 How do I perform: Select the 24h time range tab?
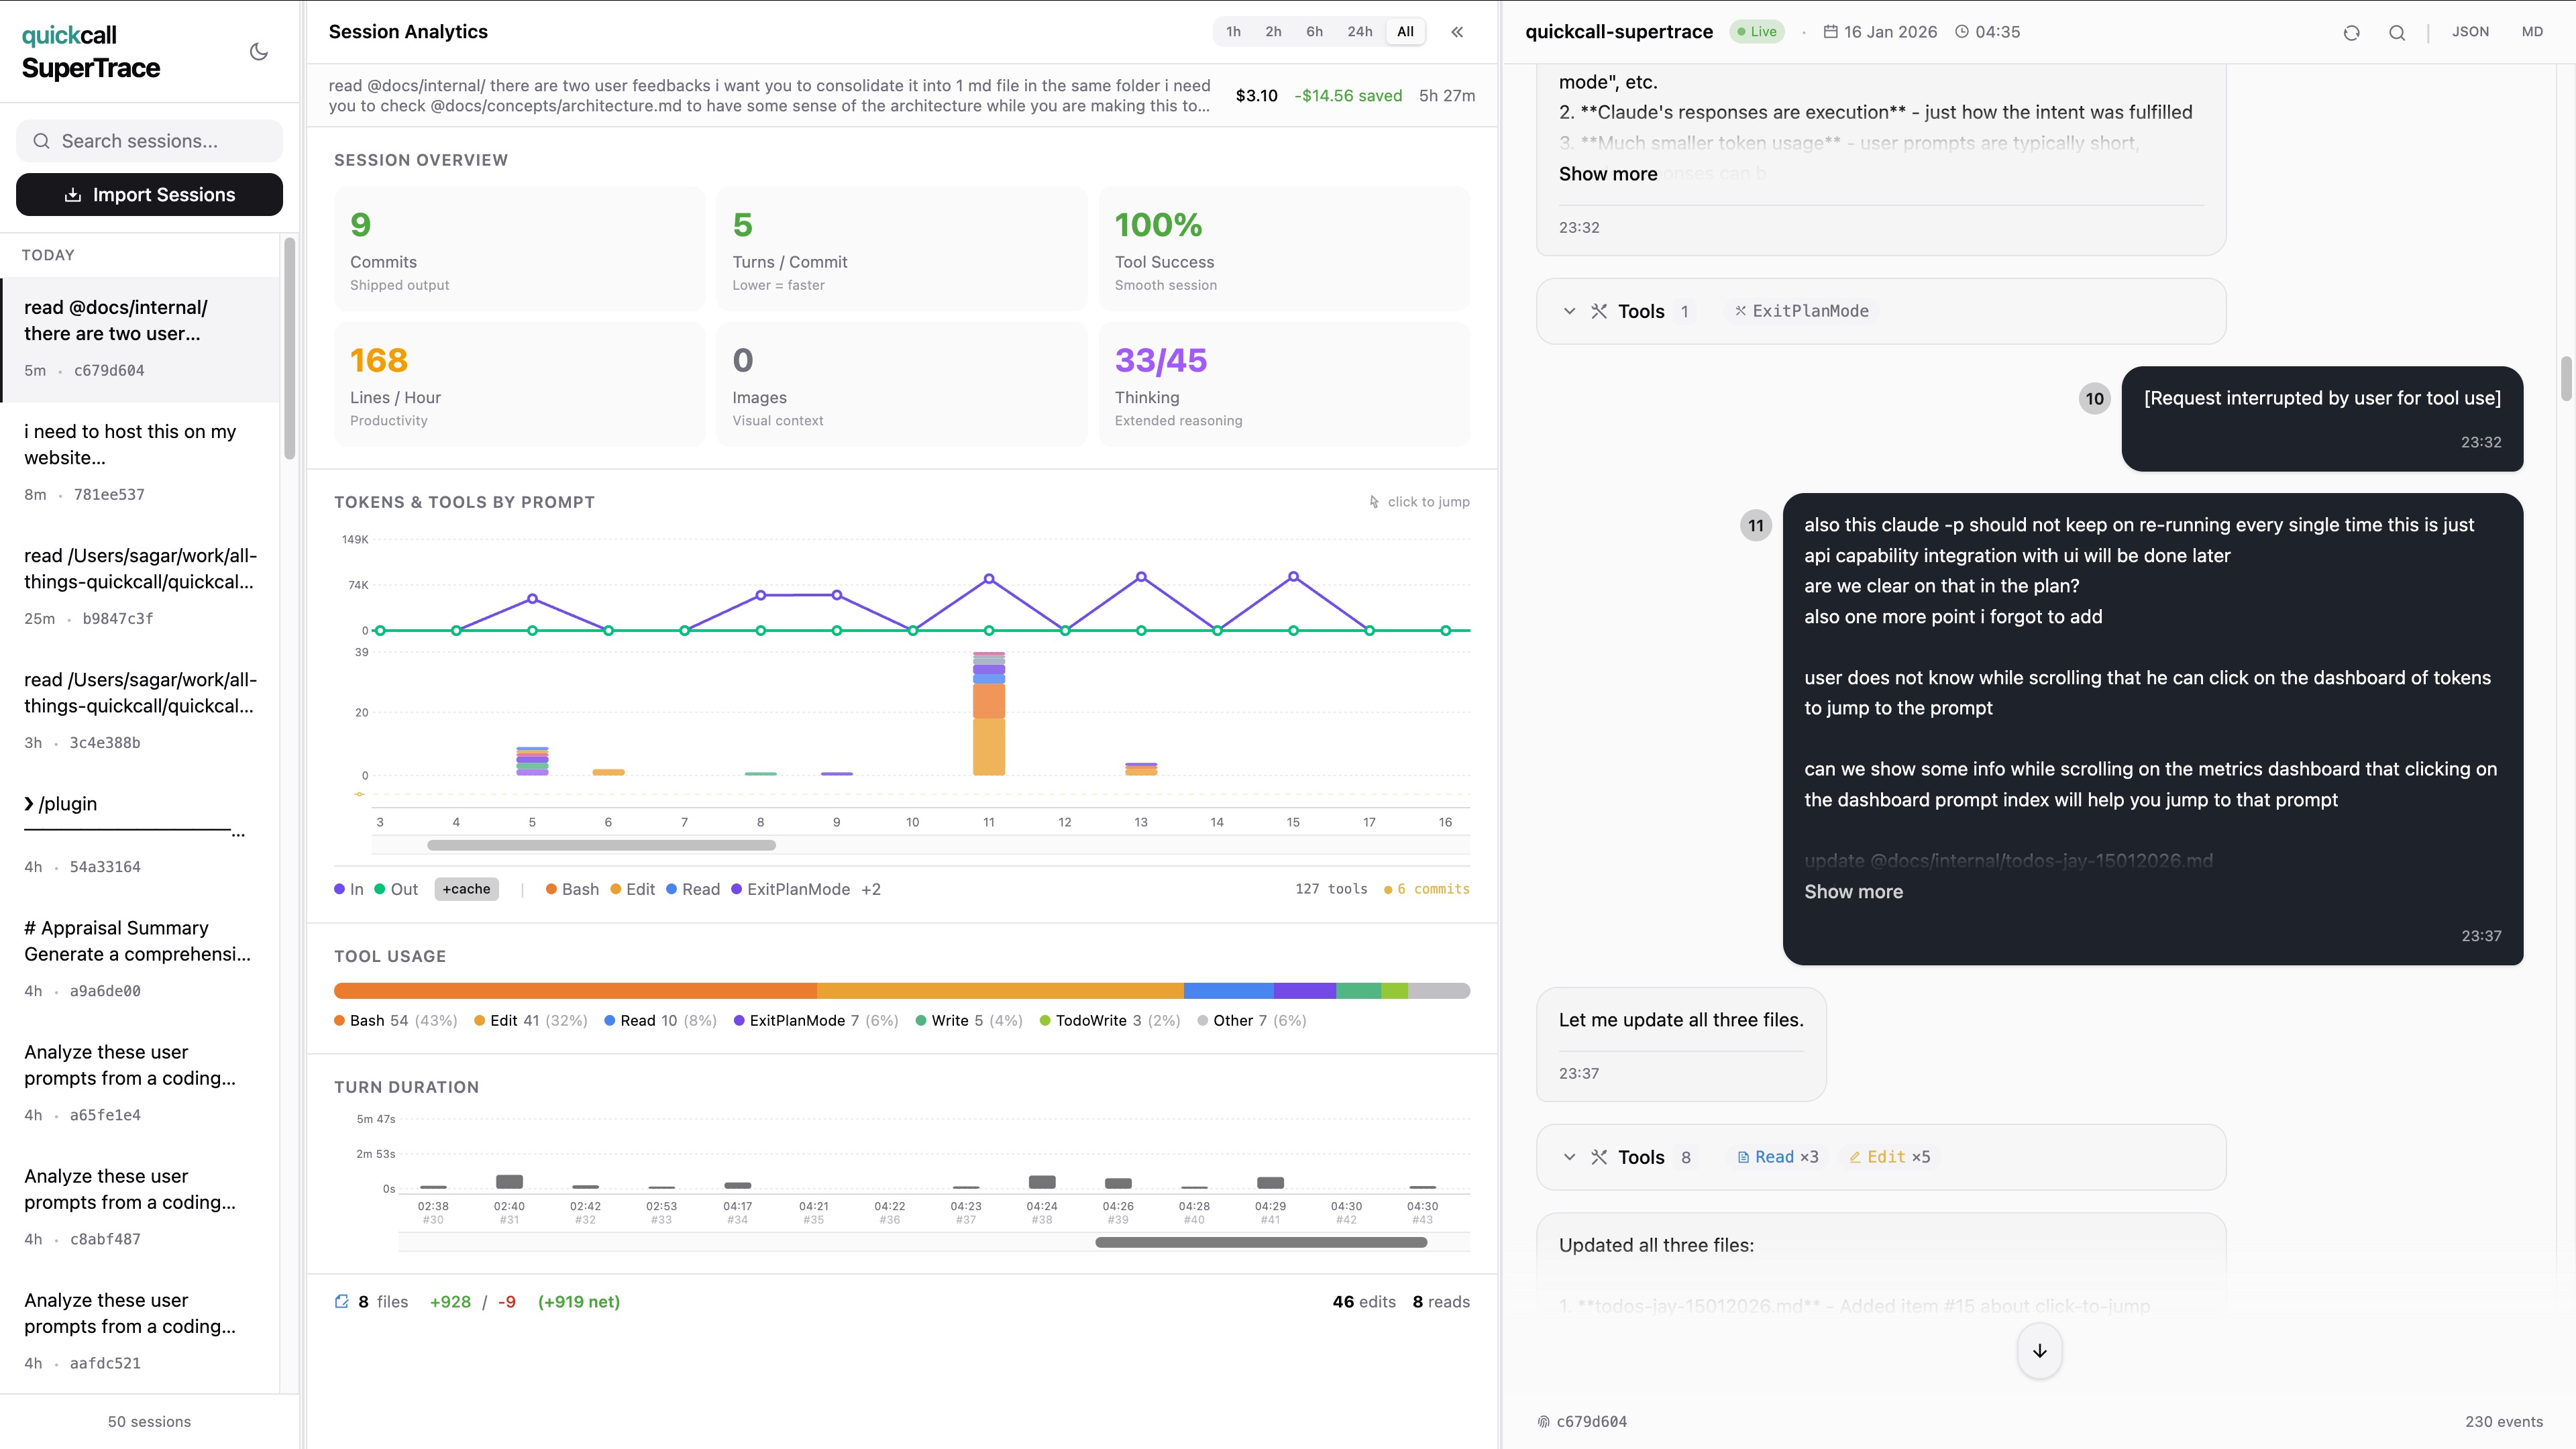coord(1359,32)
